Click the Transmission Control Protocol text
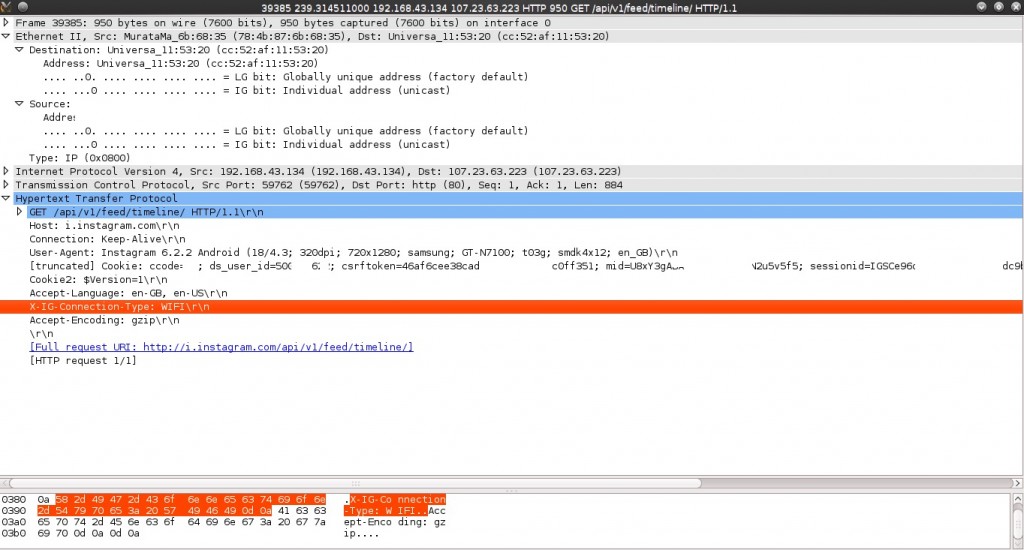The height and width of the screenshot is (550, 1024). click(319, 185)
